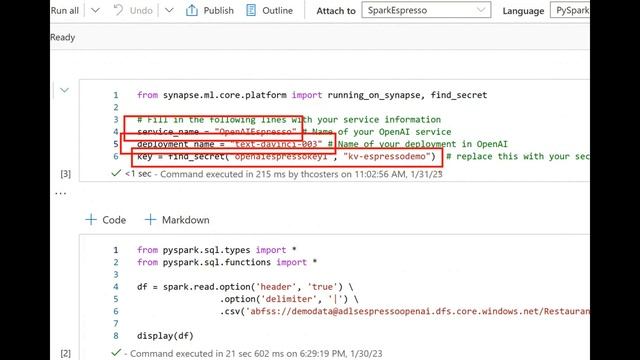Collapse the first code cell chevron
The height and width of the screenshot is (360, 640).
click(64, 90)
